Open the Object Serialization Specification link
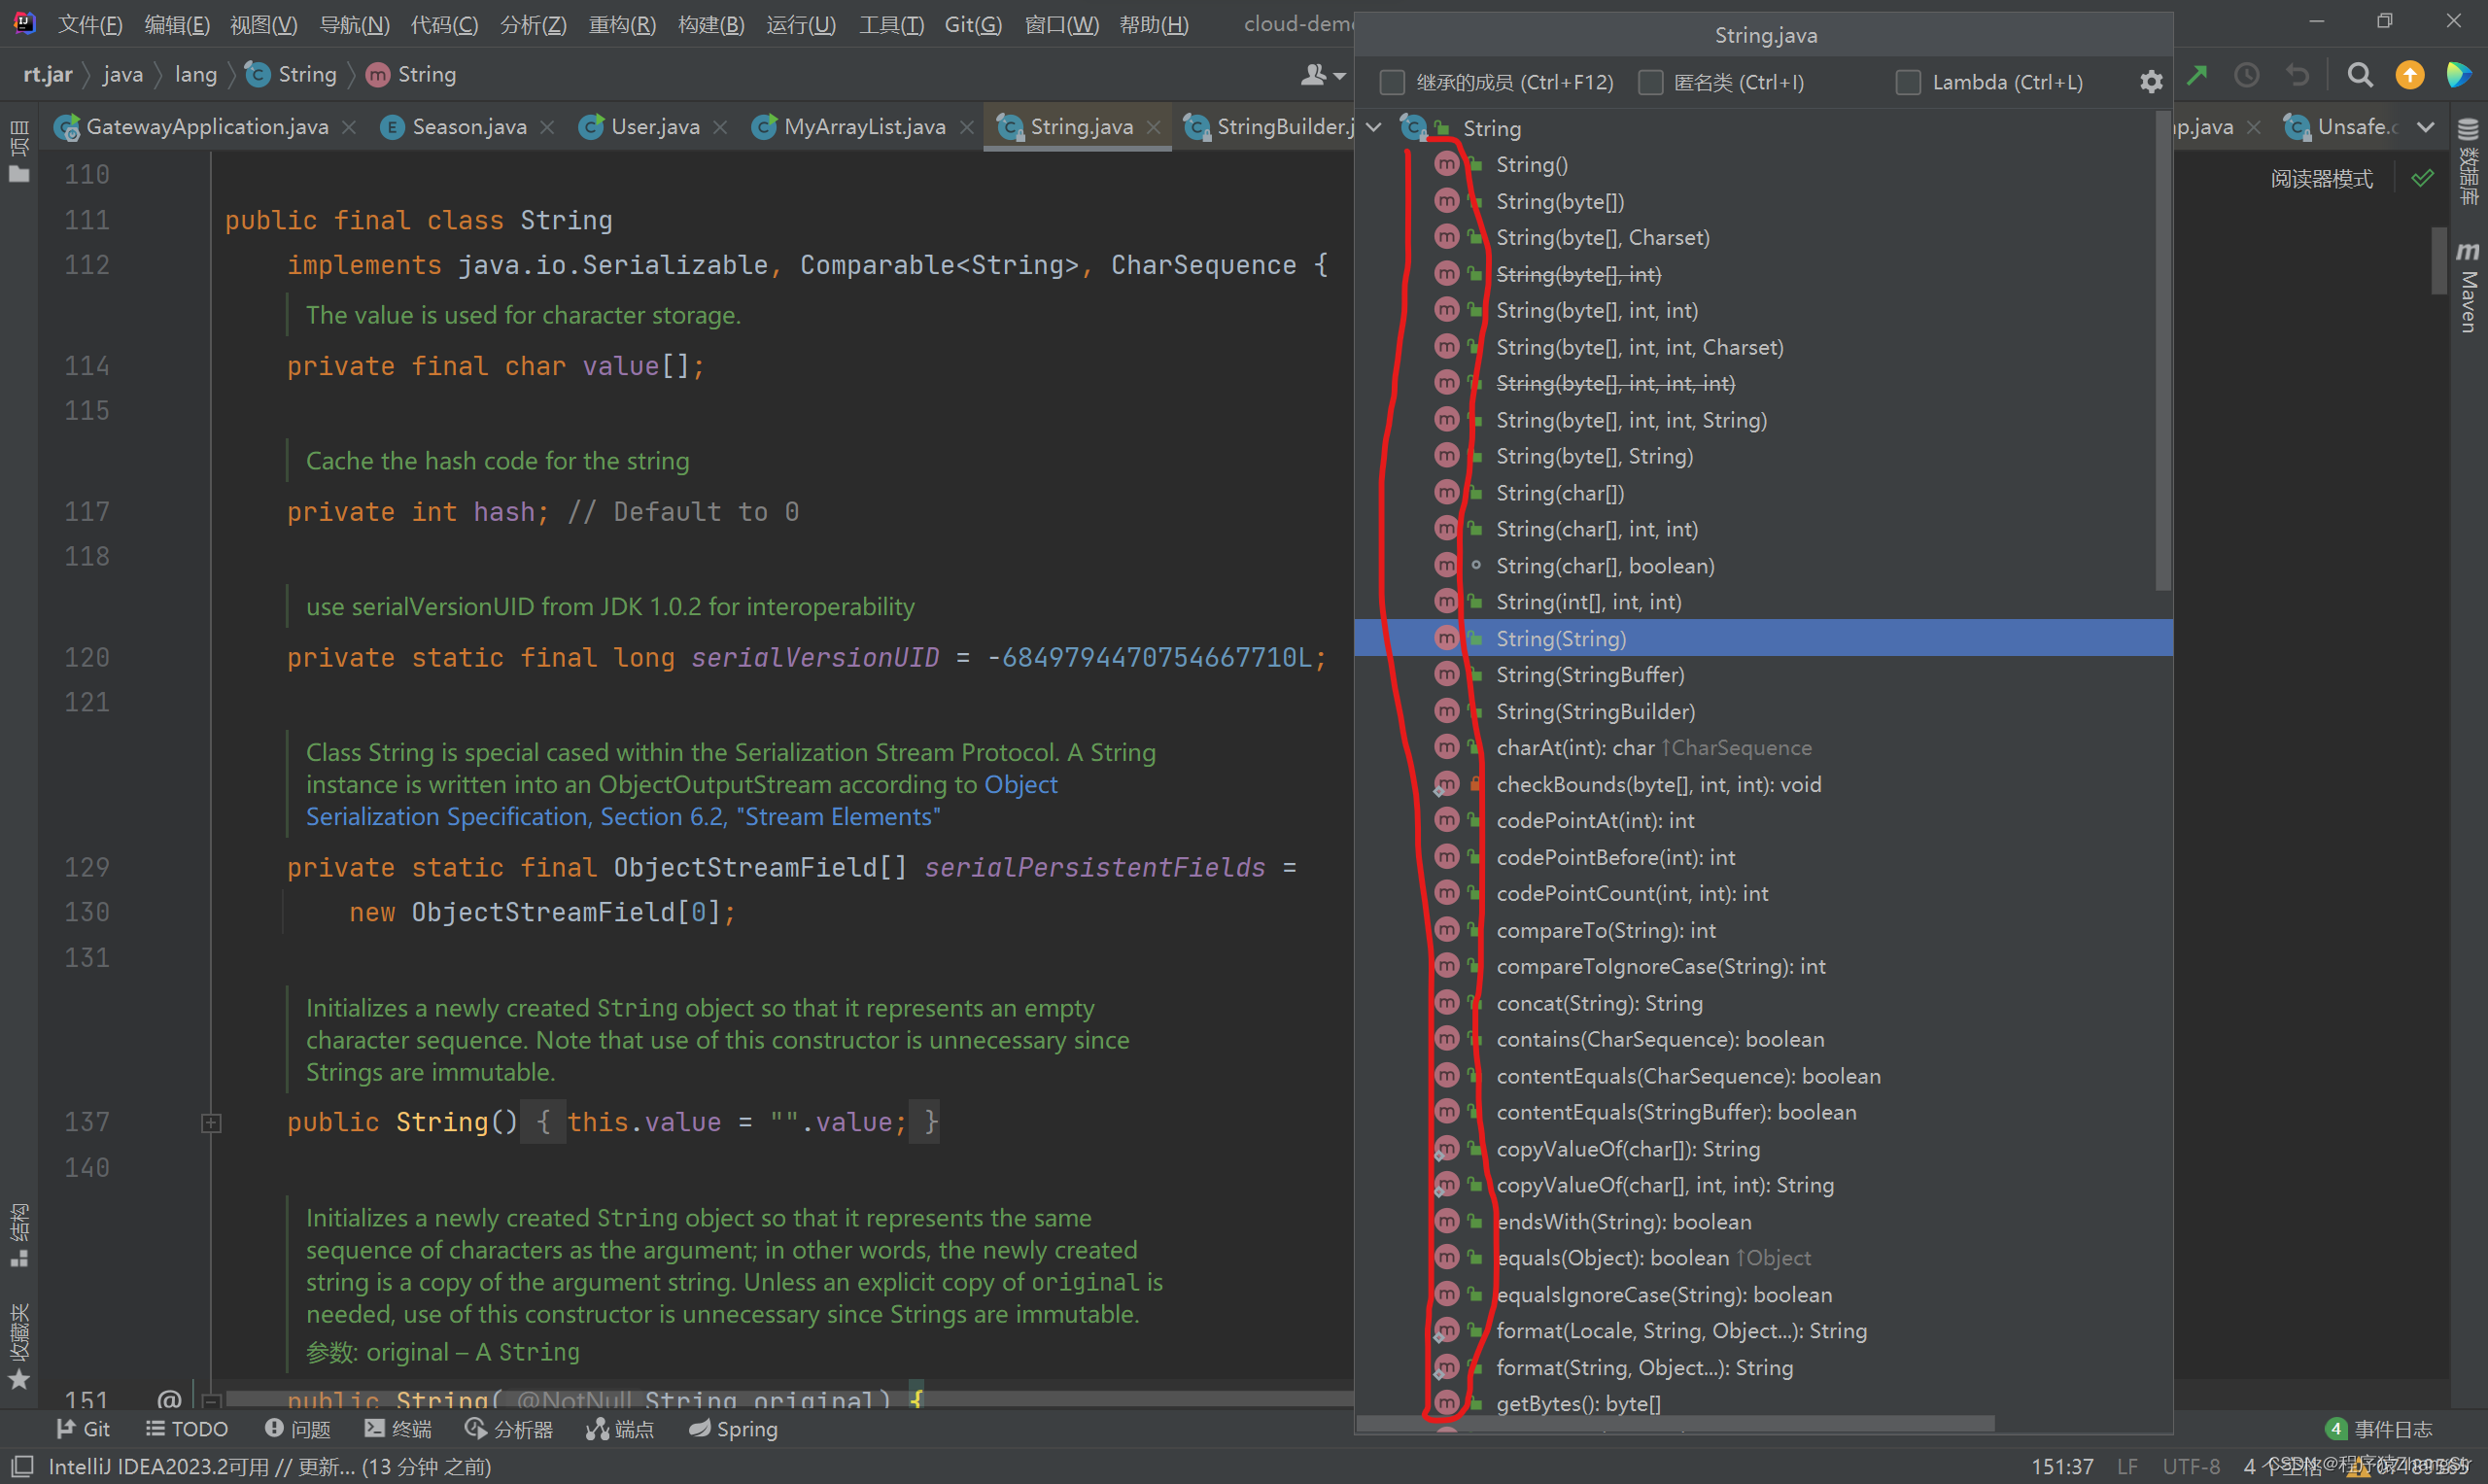This screenshot has width=2488, height=1484. (680, 801)
